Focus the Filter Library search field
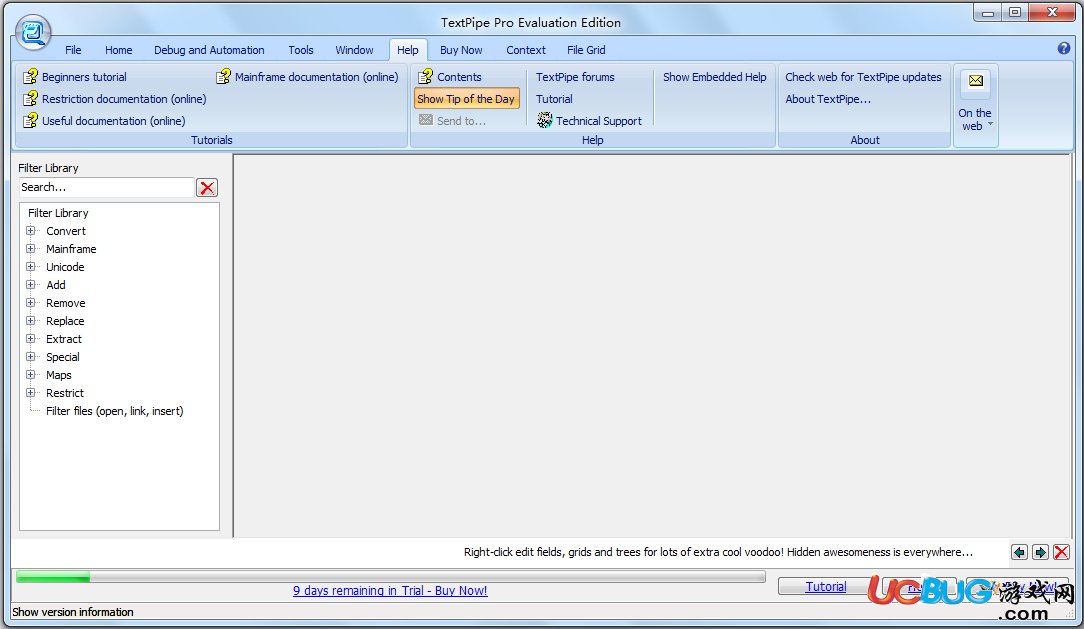The image size is (1084, 629). pyautogui.click(x=106, y=187)
